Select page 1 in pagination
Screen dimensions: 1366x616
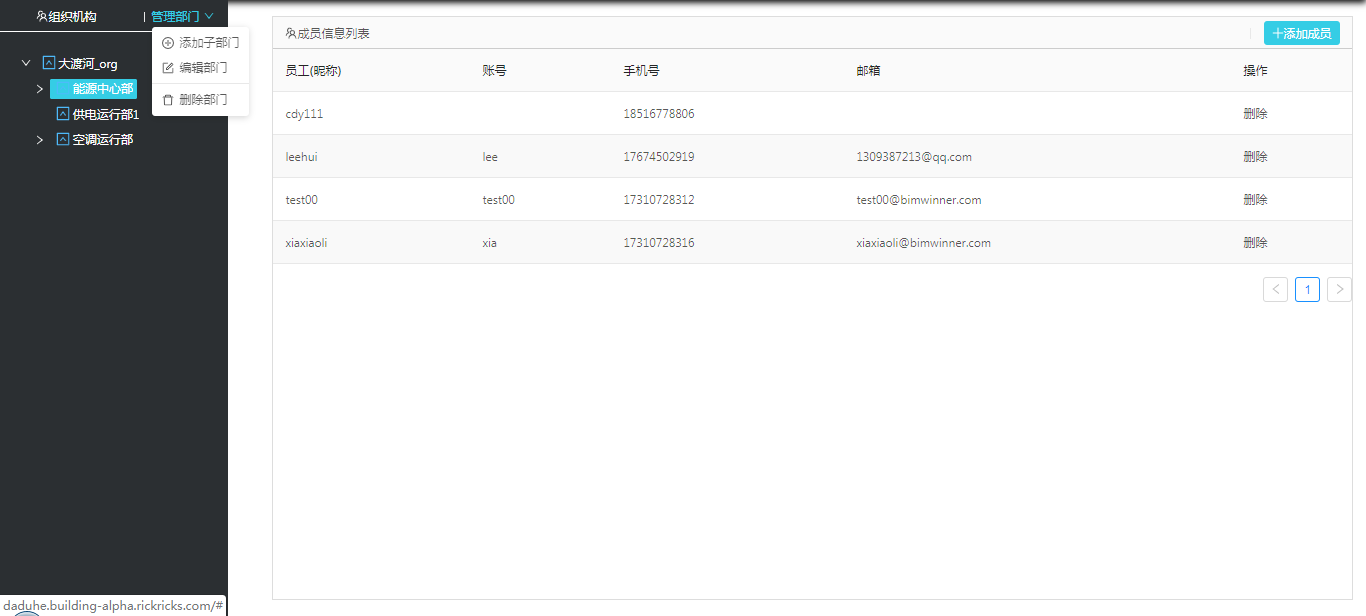coord(1307,290)
